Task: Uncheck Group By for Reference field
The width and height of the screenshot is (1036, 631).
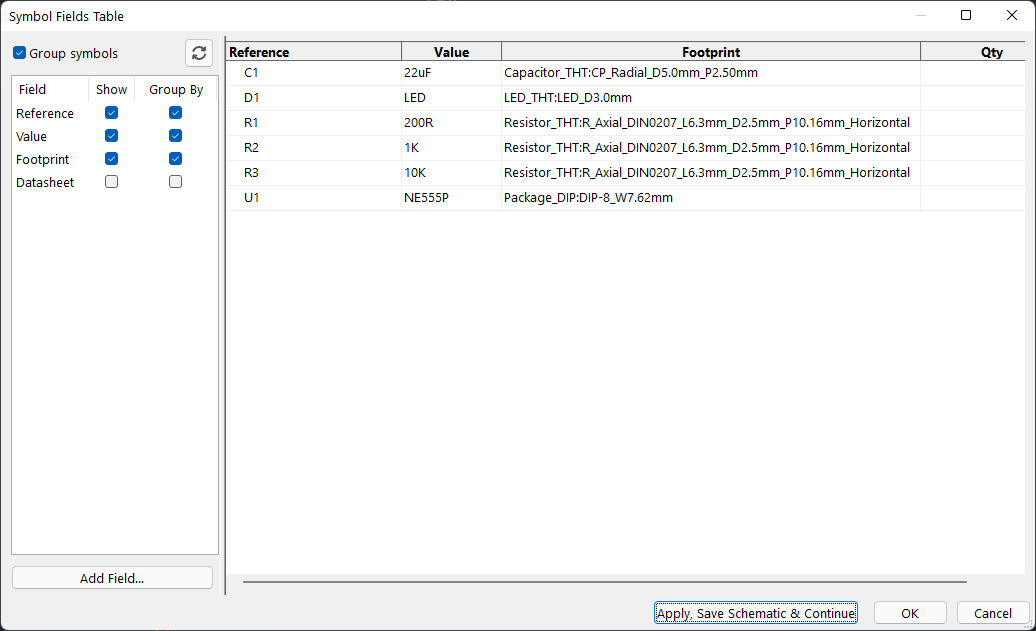Action: click(175, 113)
